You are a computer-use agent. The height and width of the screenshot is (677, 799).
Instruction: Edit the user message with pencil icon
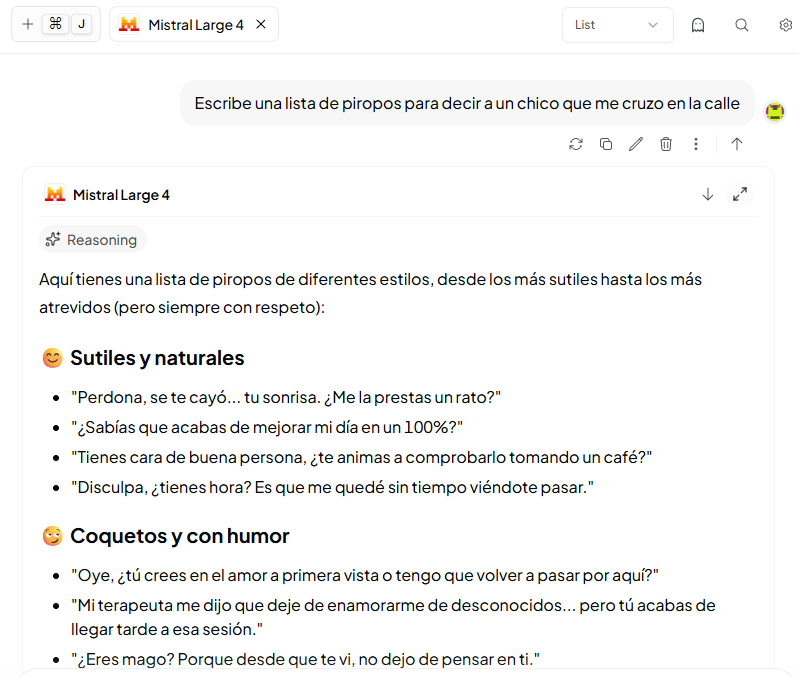pyautogui.click(x=635, y=144)
